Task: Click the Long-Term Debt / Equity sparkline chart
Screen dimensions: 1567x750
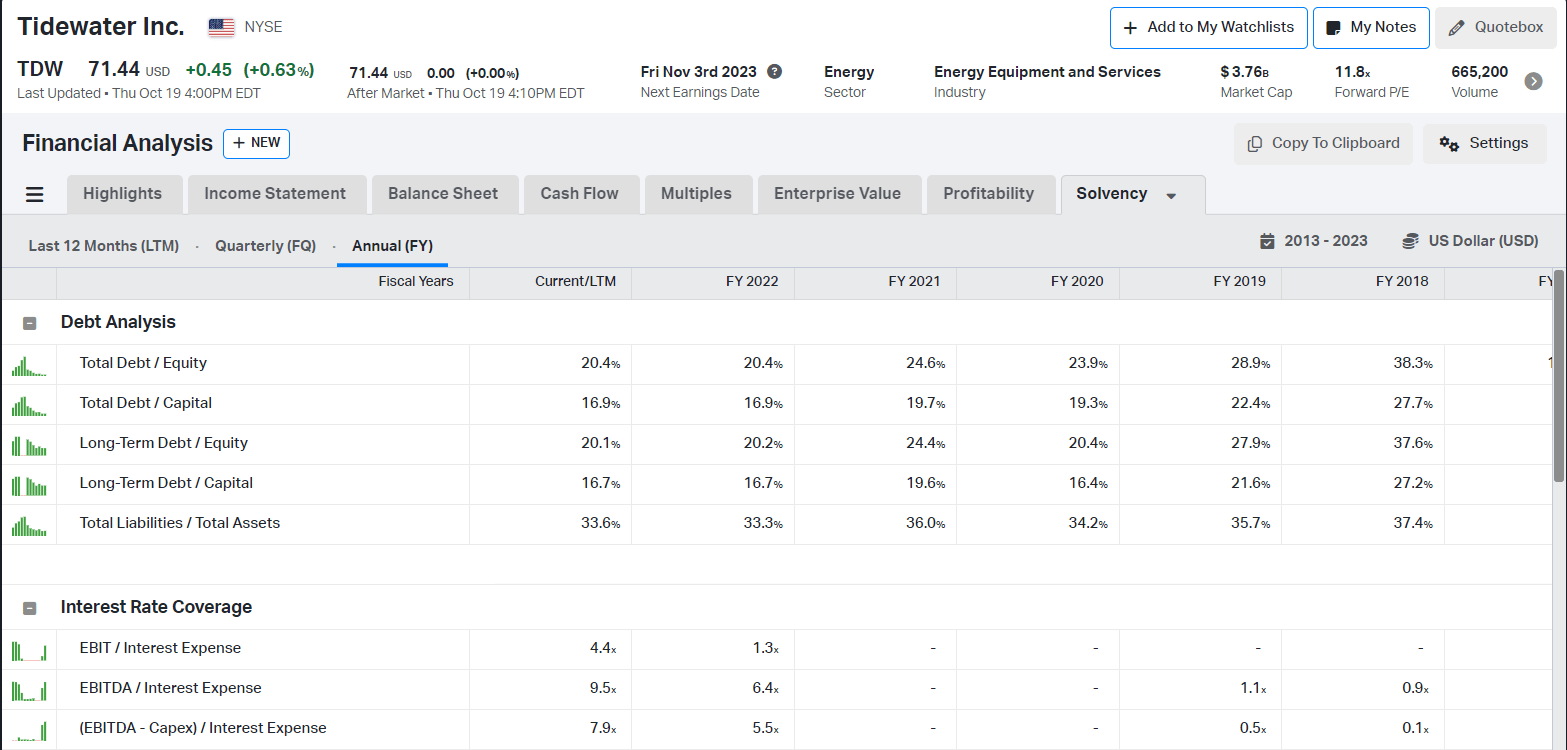Action: pyautogui.click(x=29, y=445)
